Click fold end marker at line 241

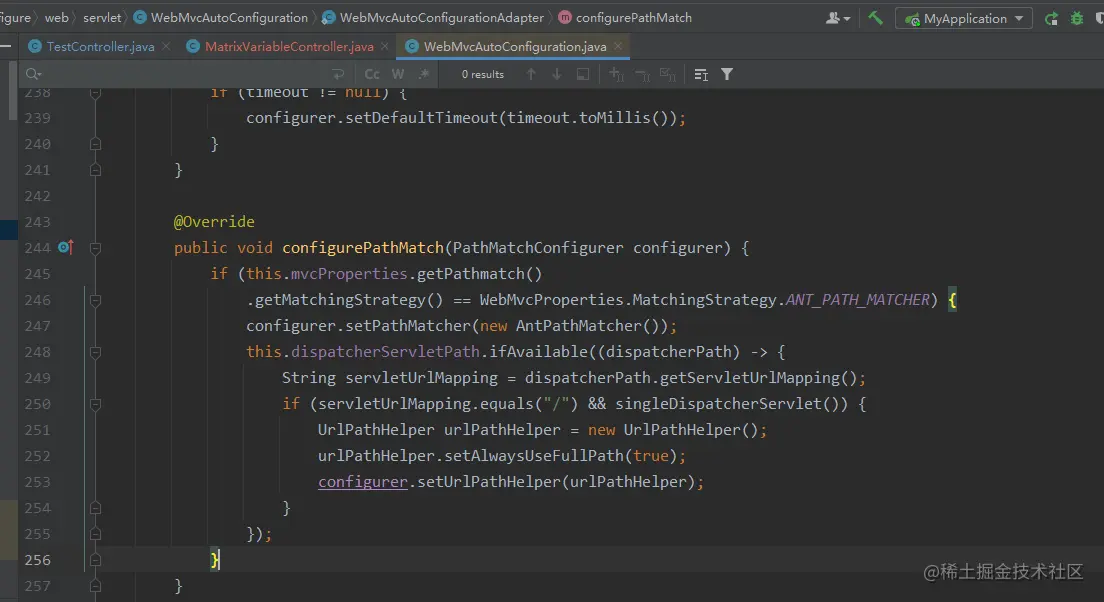[95, 170]
